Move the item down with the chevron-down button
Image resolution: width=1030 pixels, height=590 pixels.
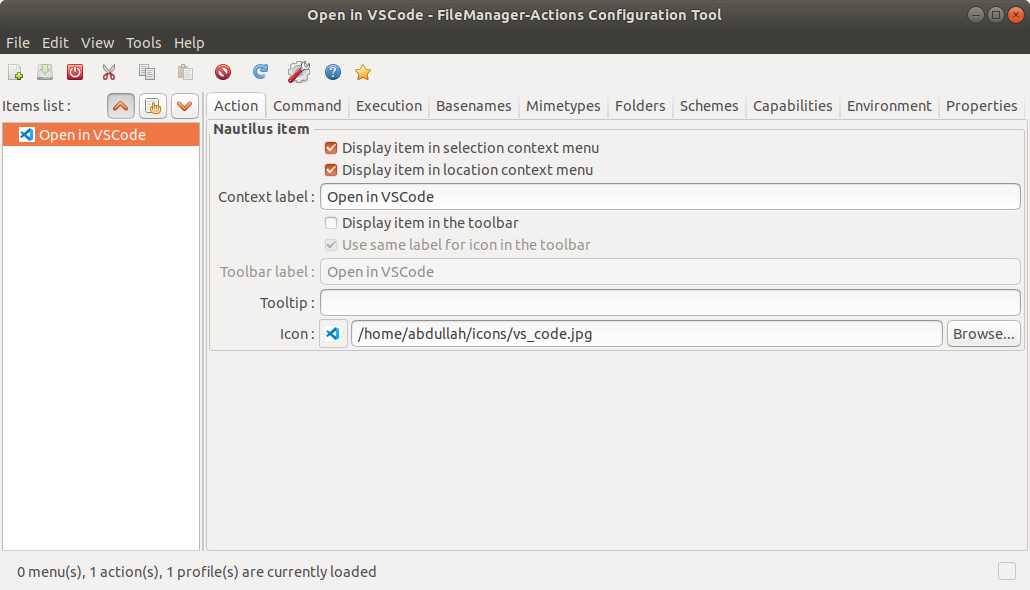(184, 106)
